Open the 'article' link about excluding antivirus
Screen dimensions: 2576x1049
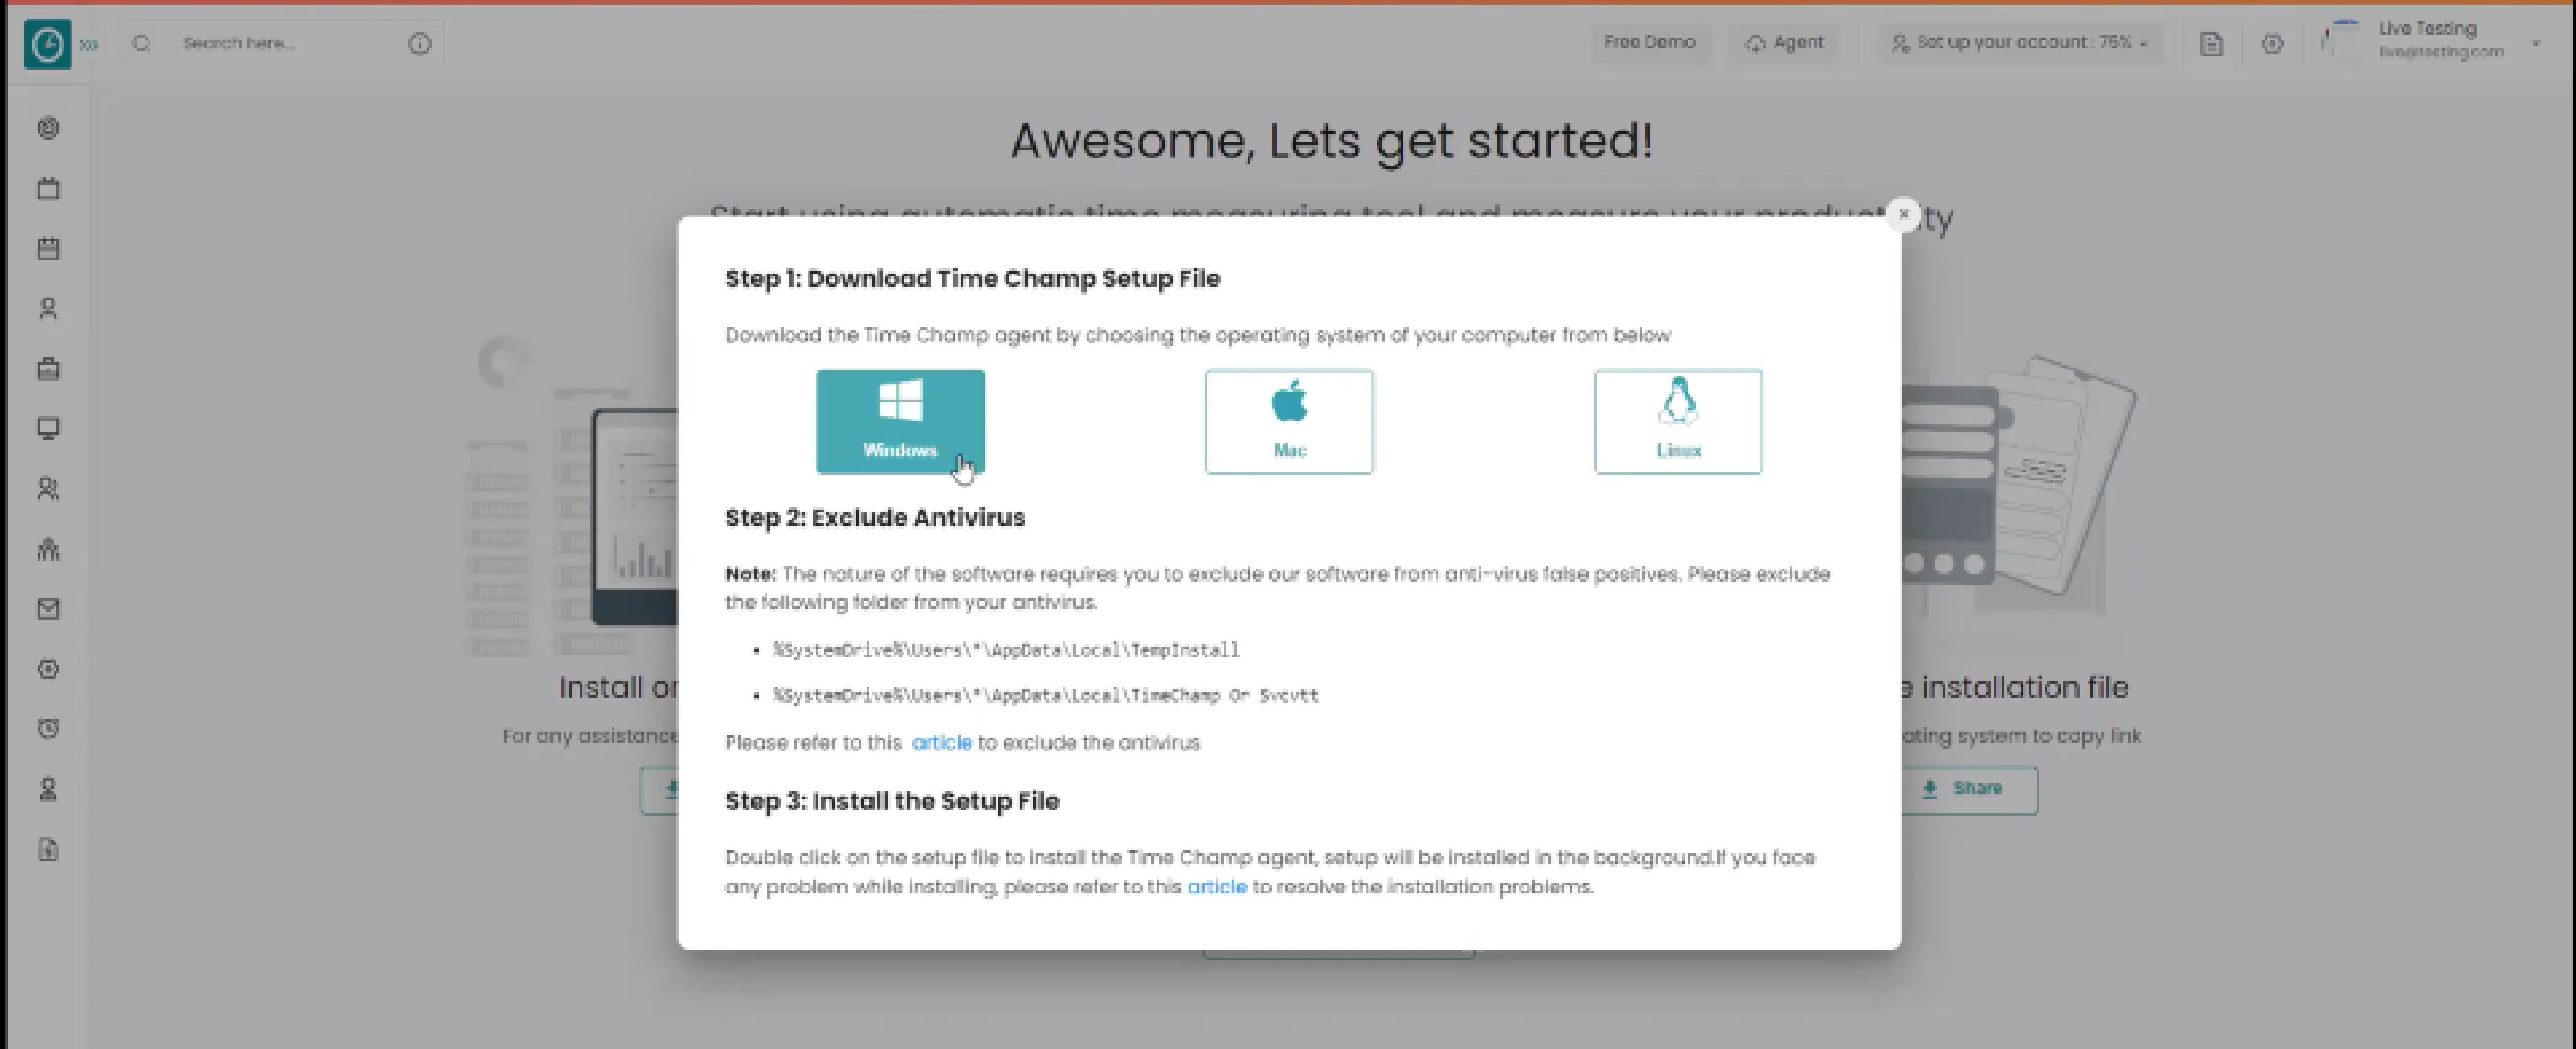point(941,742)
